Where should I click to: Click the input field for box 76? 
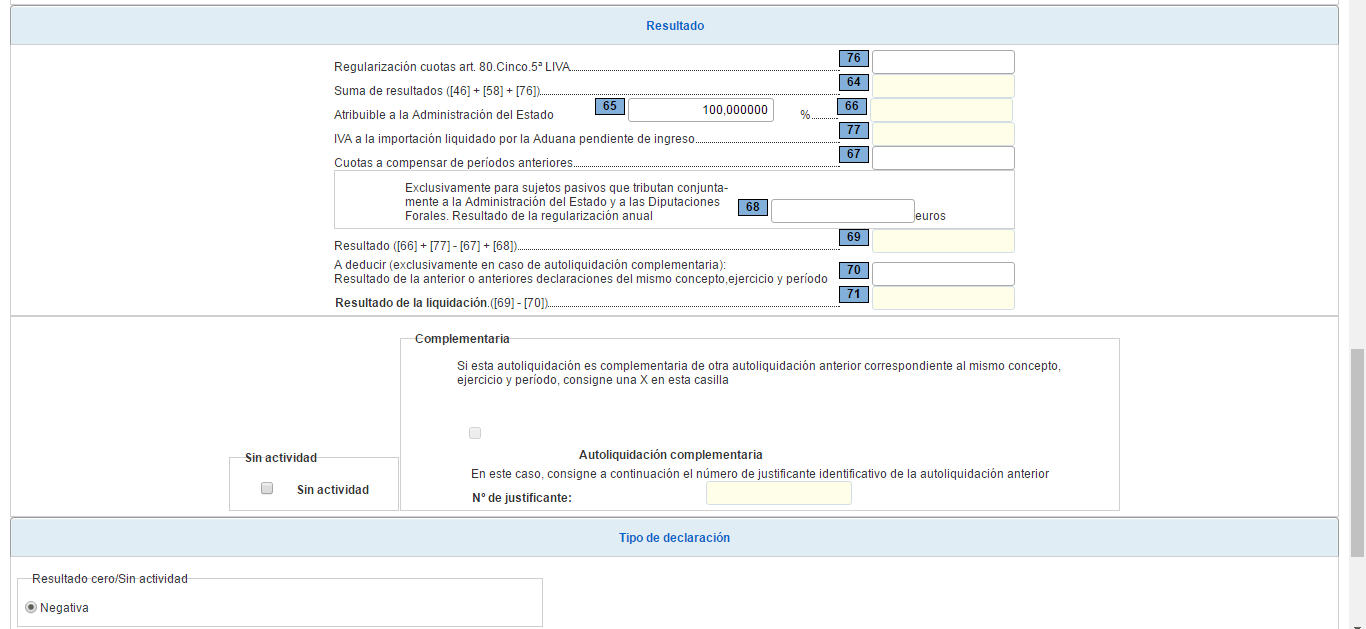[942, 62]
